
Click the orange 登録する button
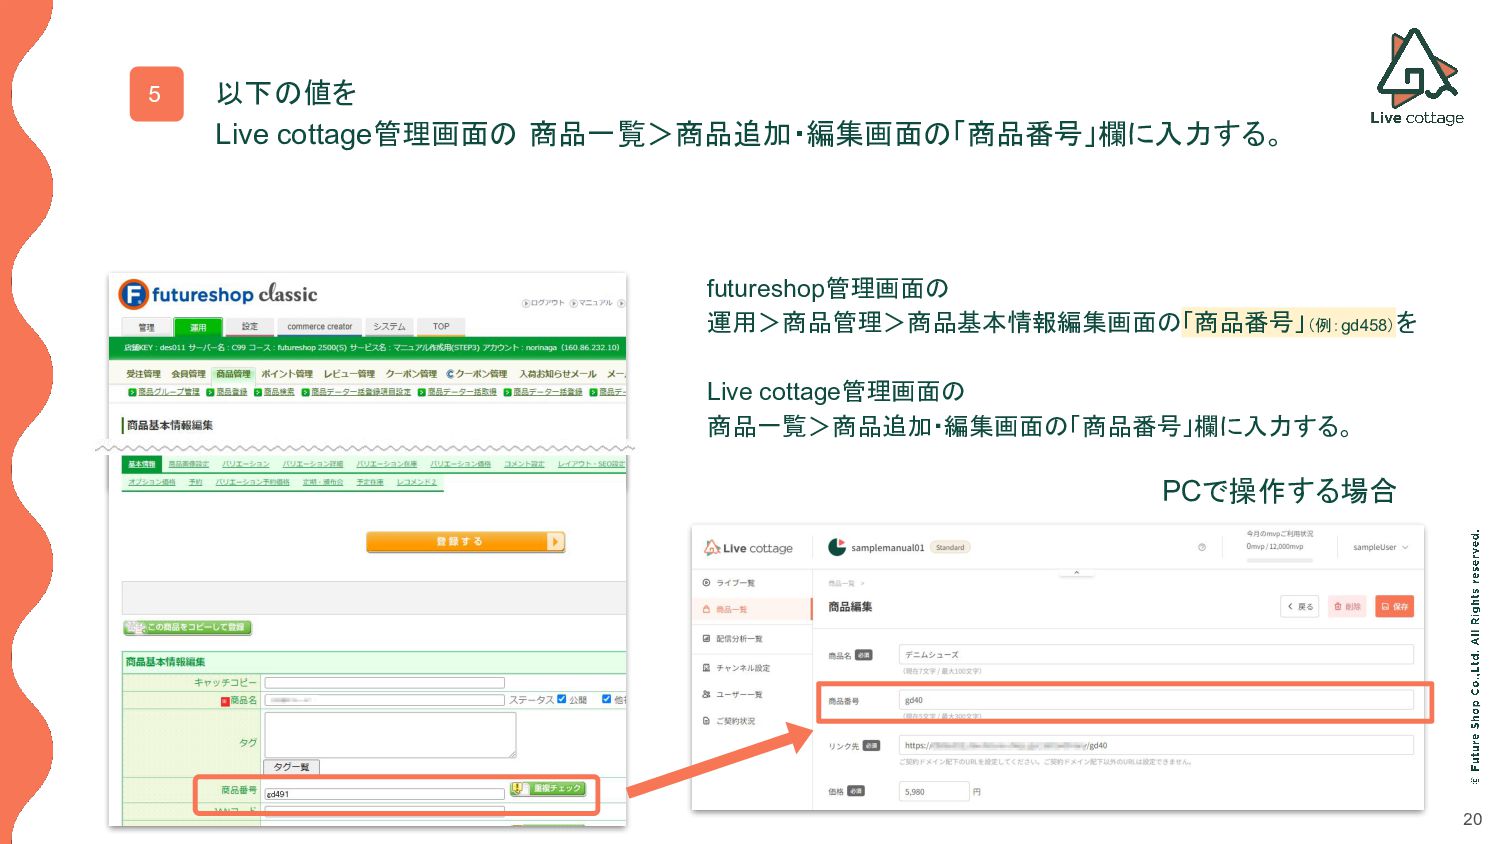point(465,542)
